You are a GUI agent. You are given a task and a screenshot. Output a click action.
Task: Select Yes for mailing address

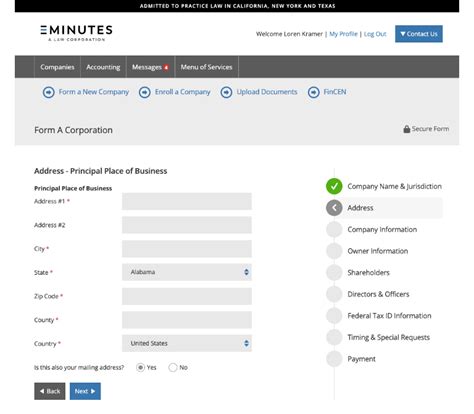140,367
